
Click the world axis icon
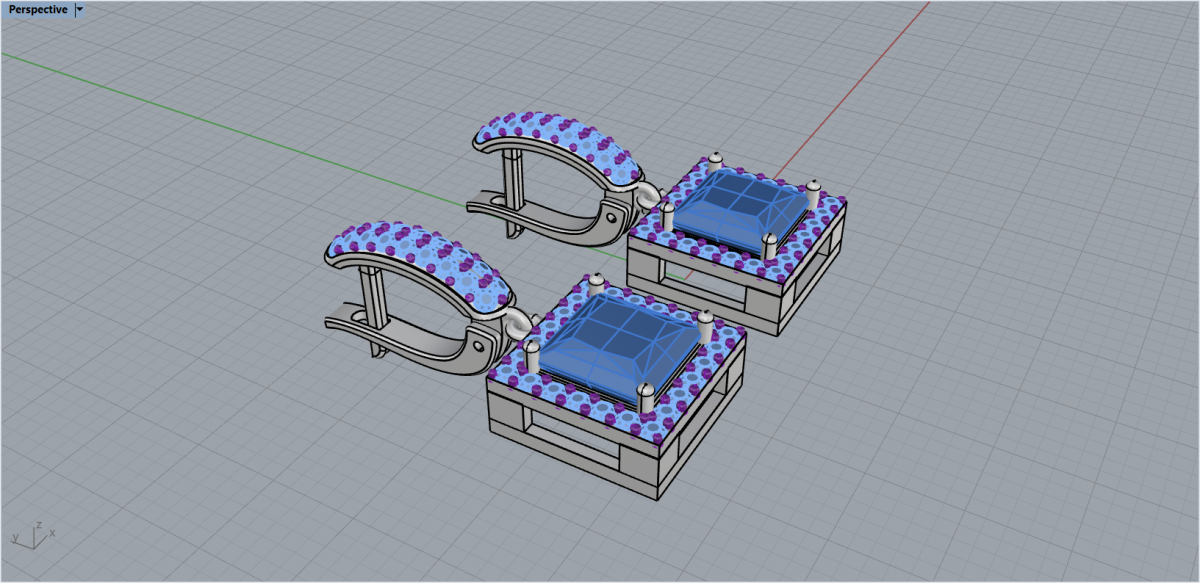(32, 536)
